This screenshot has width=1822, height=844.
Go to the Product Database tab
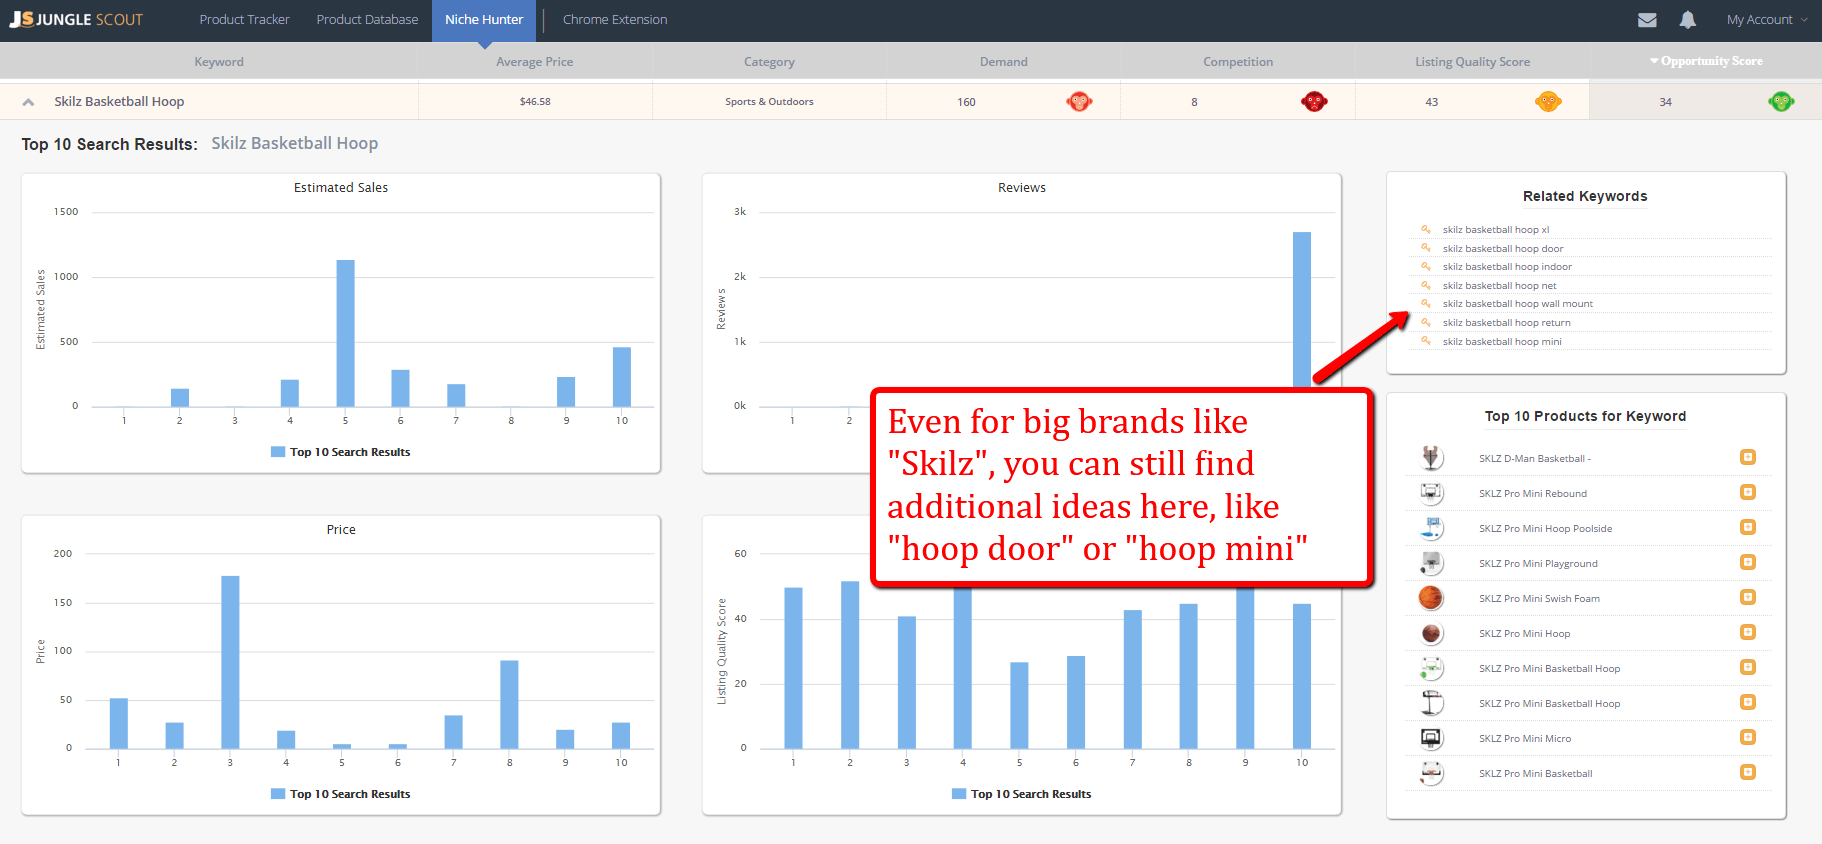tap(367, 20)
